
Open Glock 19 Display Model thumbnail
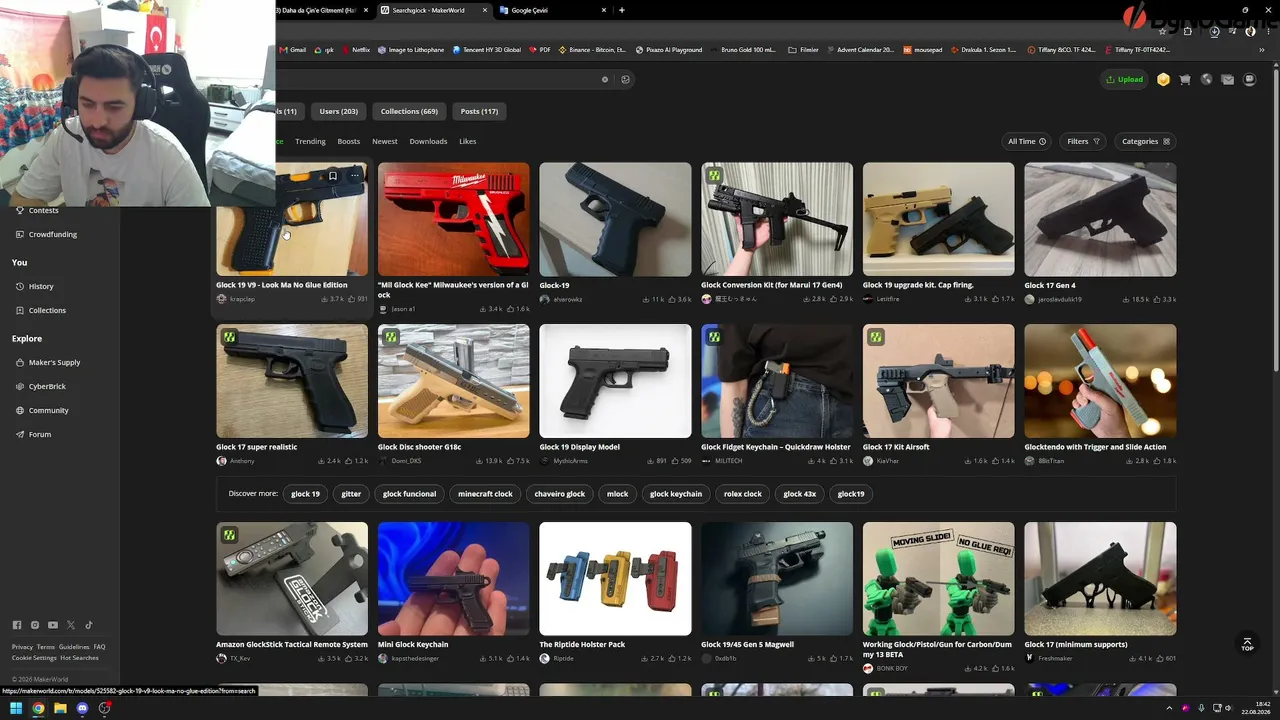tap(615, 381)
